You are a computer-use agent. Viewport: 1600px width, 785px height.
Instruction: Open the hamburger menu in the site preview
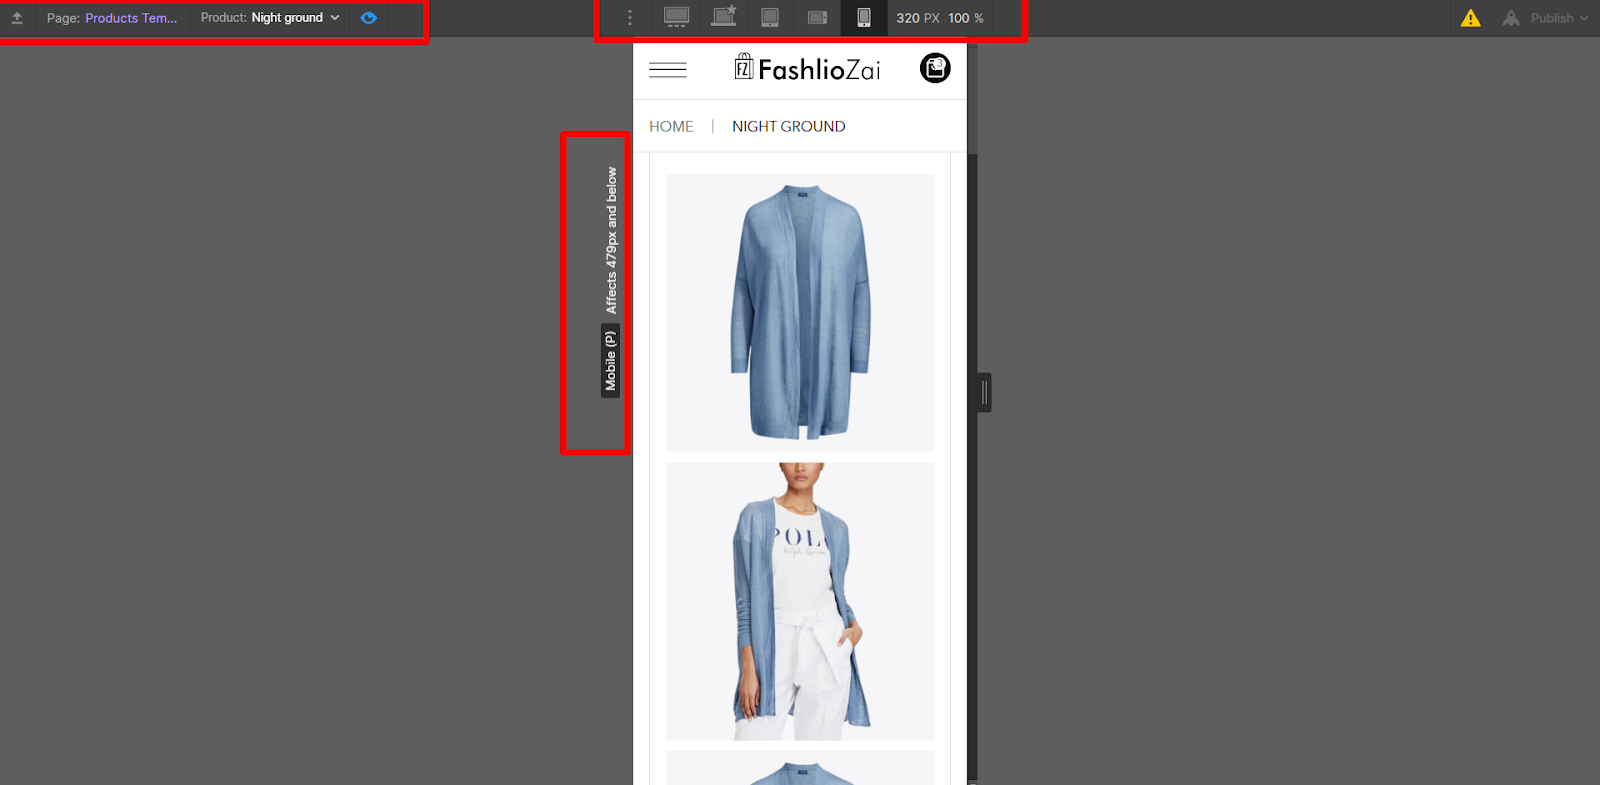[668, 70]
